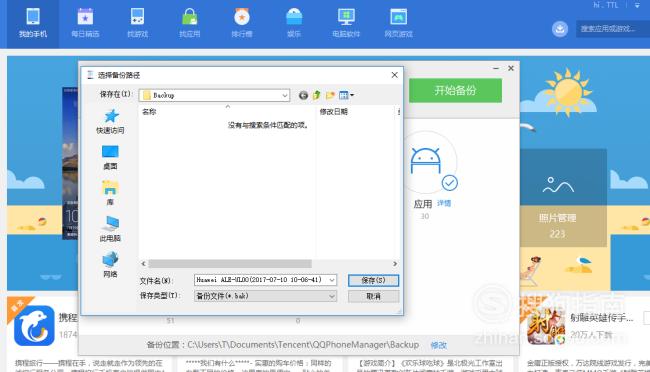650x372 pixels.
Task: Open the 我的手机 (My Phone) tab
Action: (x=32, y=24)
